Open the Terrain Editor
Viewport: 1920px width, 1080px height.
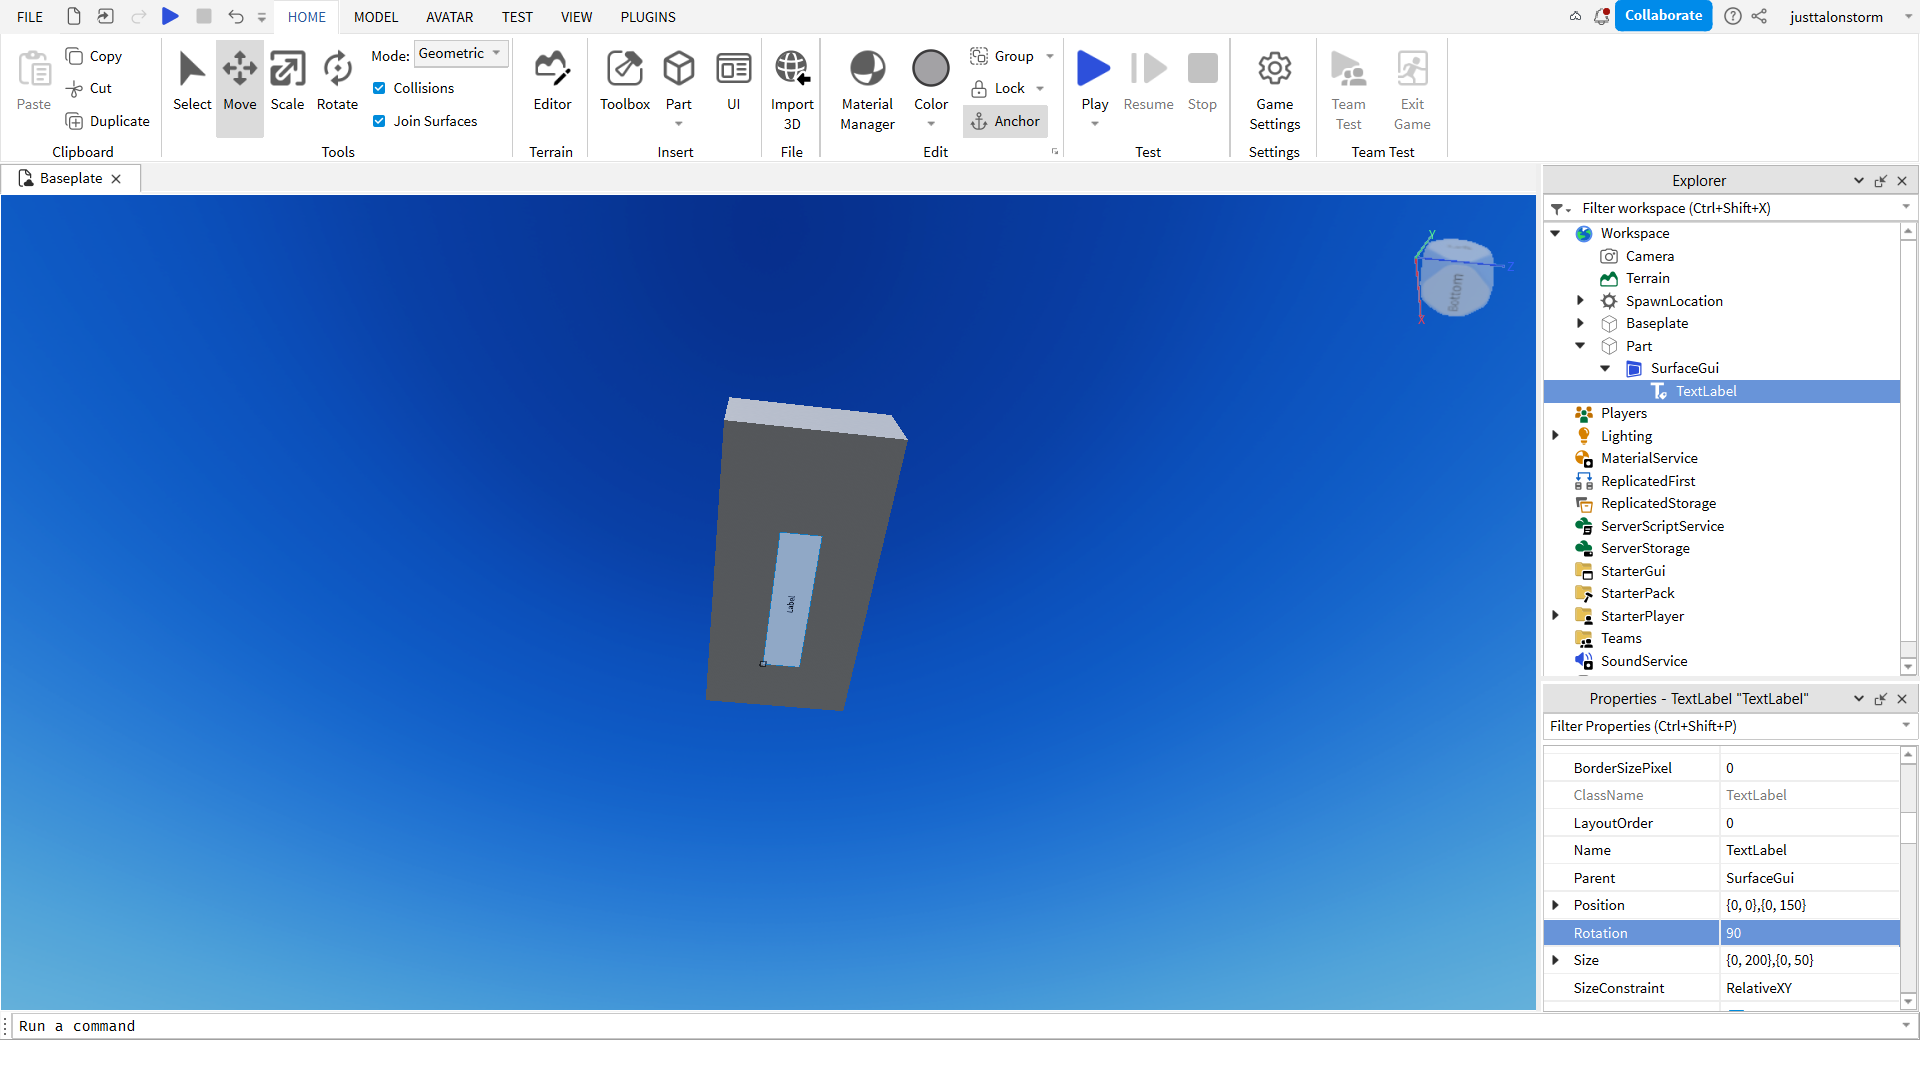551,80
